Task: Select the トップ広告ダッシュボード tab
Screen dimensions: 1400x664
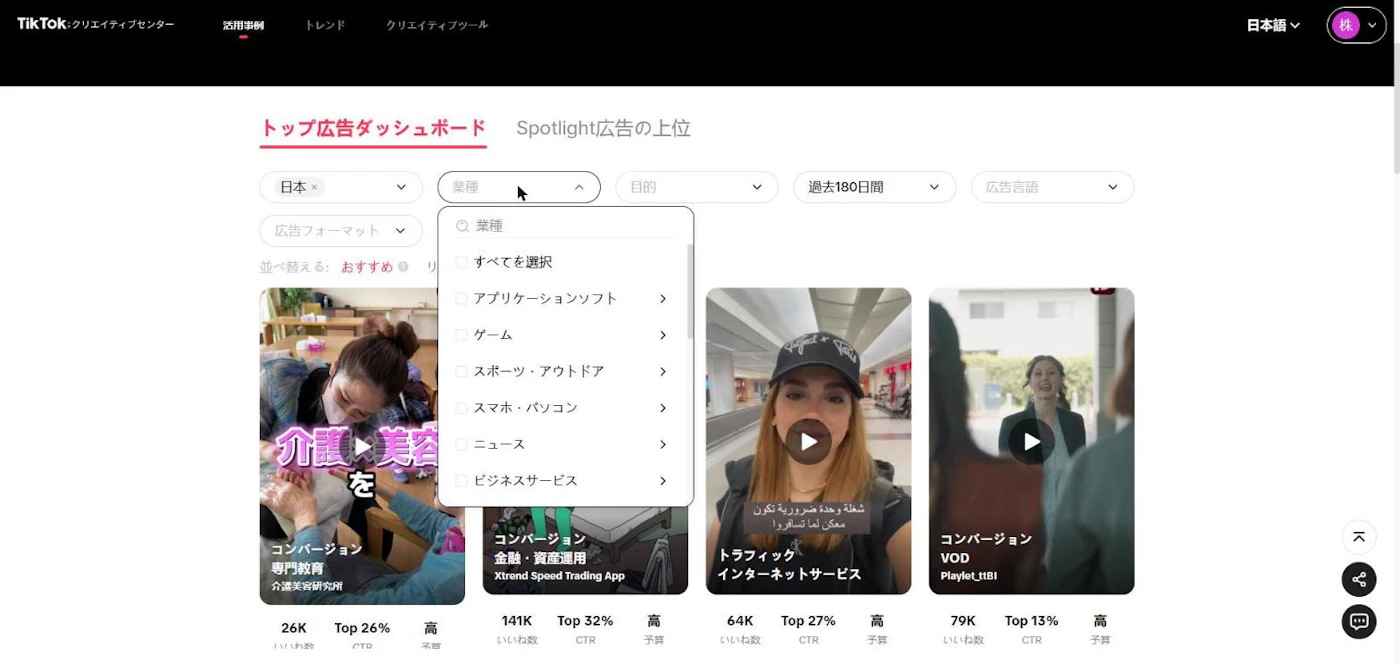Action: click(373, 128)
